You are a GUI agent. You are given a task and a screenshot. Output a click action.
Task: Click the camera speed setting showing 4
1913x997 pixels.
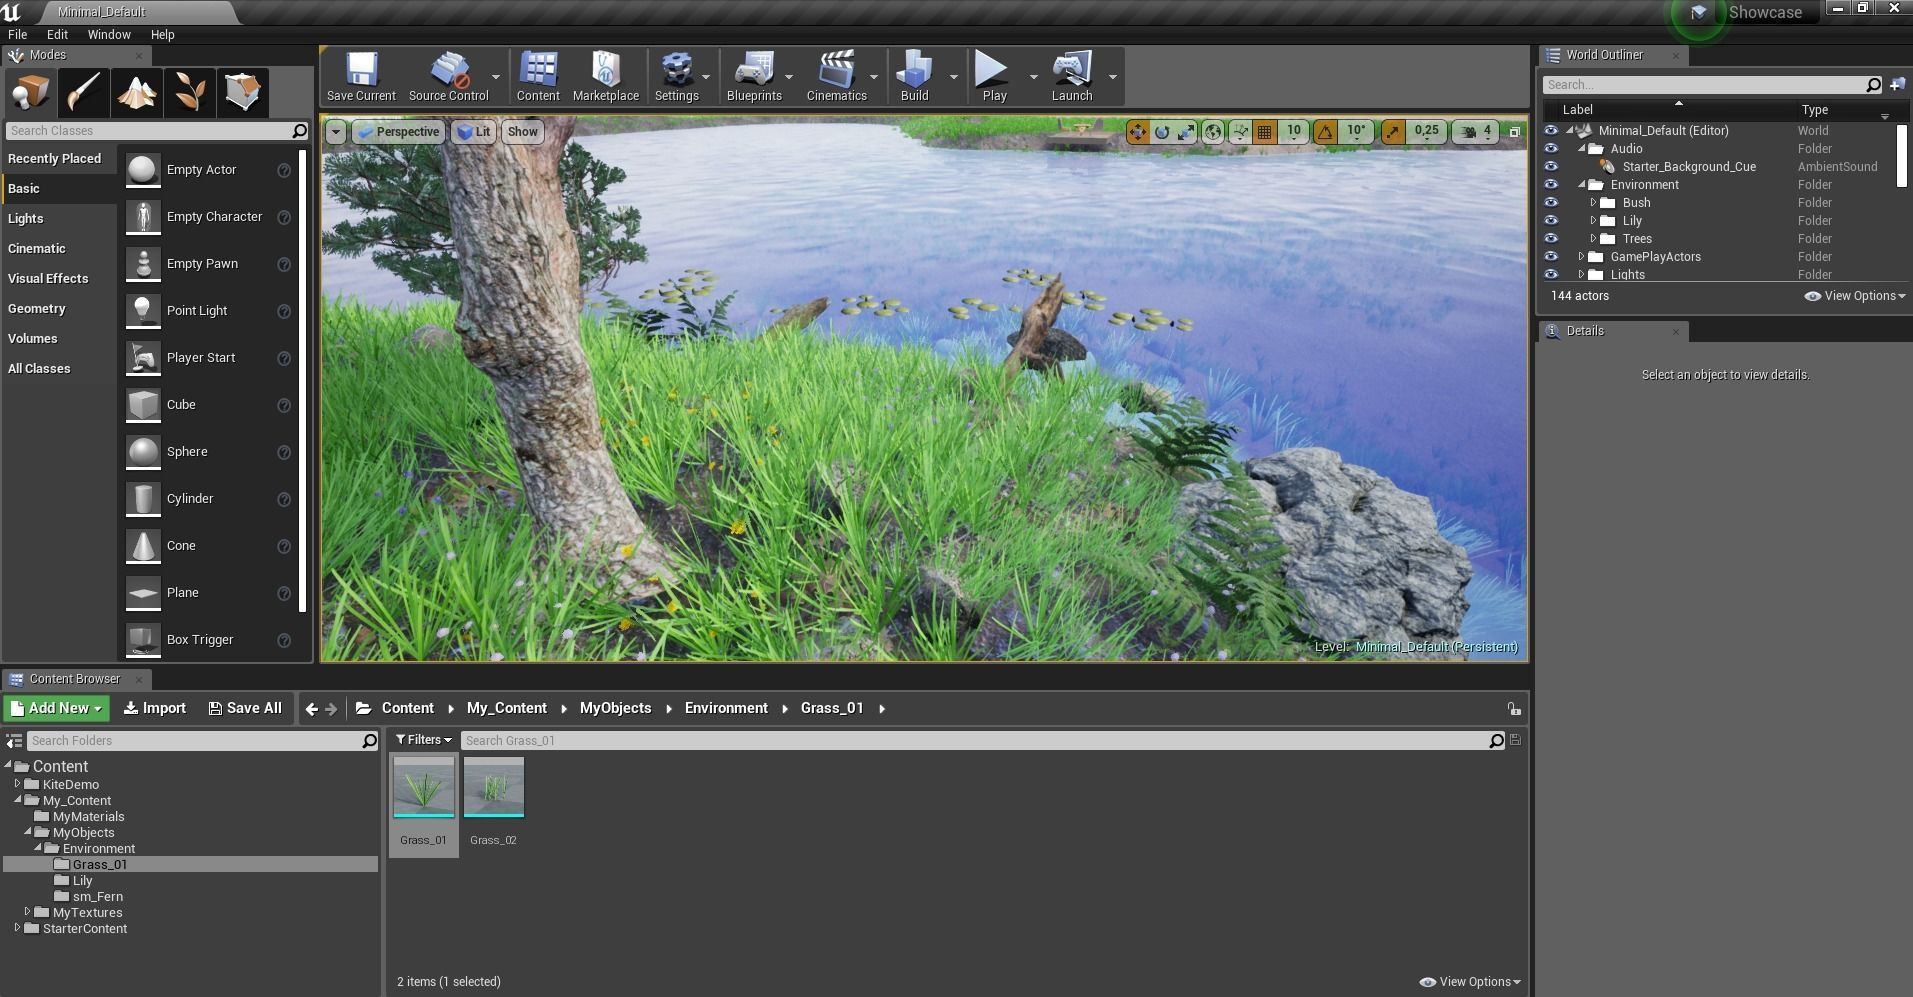1476,132
